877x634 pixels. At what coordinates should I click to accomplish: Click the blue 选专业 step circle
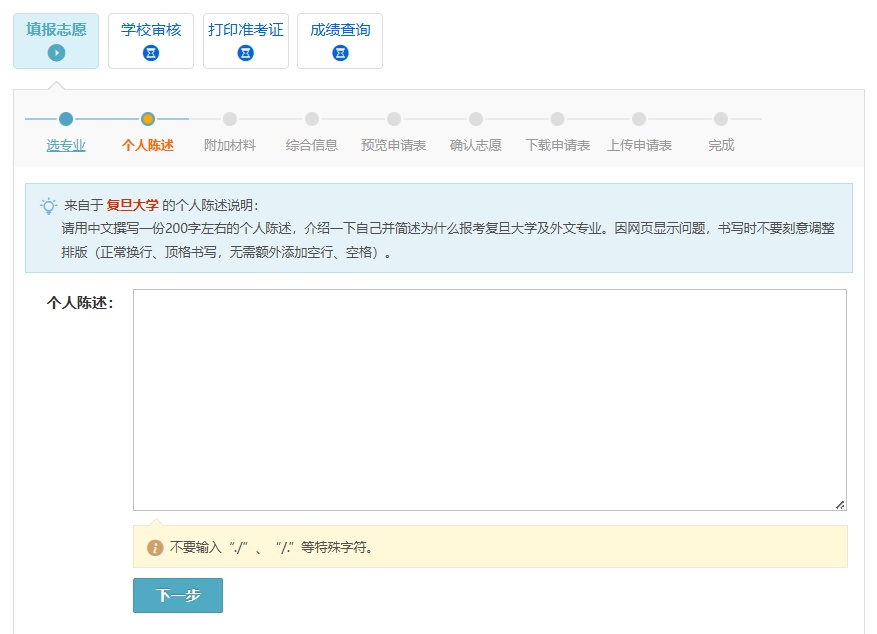[x=66, y=119]
